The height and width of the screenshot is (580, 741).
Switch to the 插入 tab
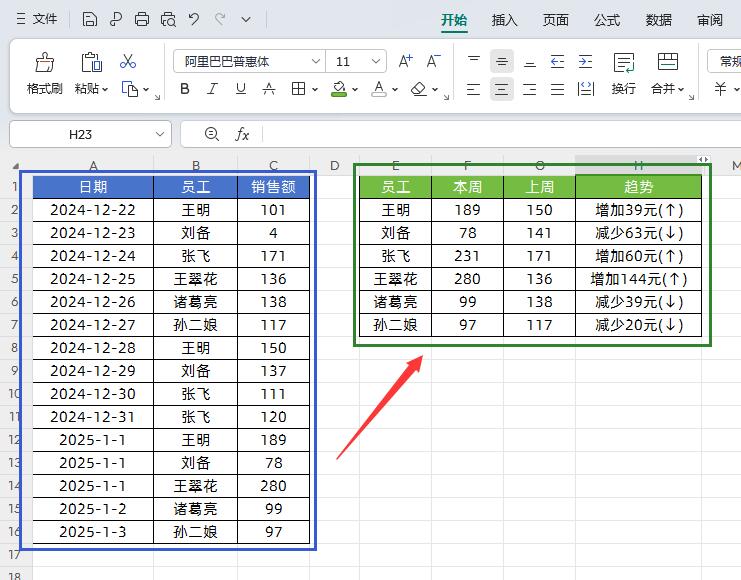point(505,20)
